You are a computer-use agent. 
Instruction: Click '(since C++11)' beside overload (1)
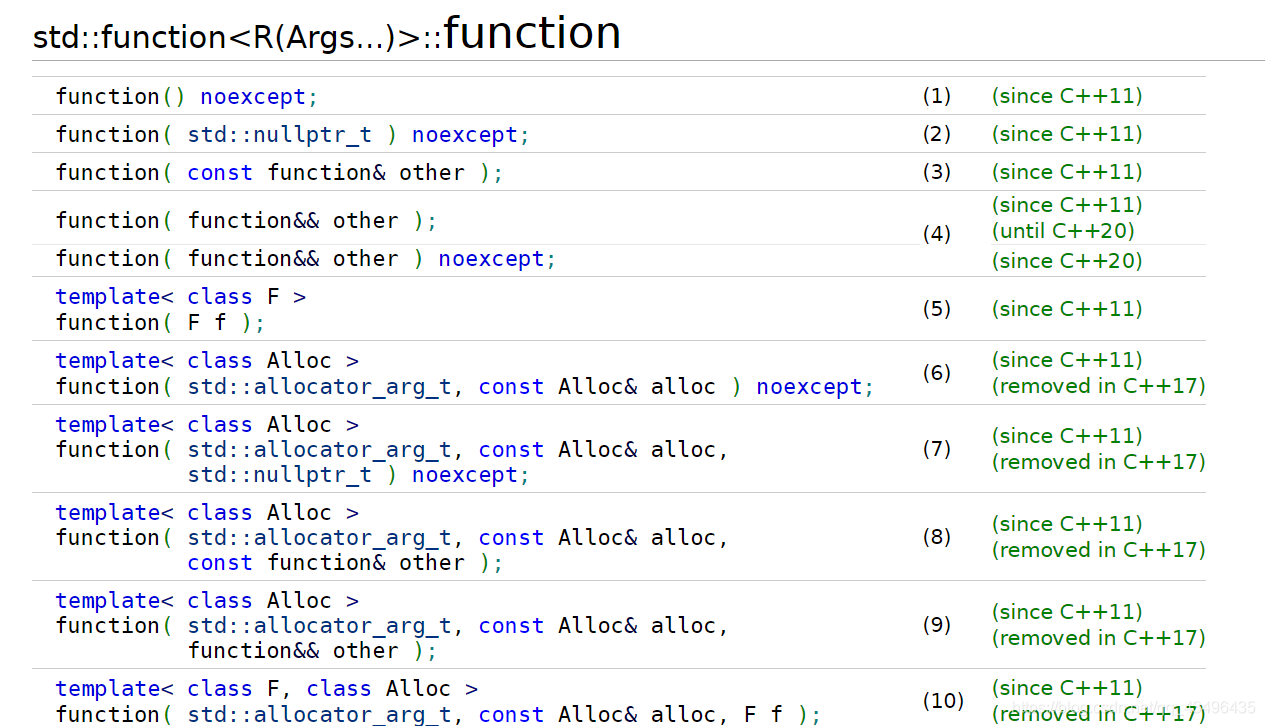click(1067, 96)
